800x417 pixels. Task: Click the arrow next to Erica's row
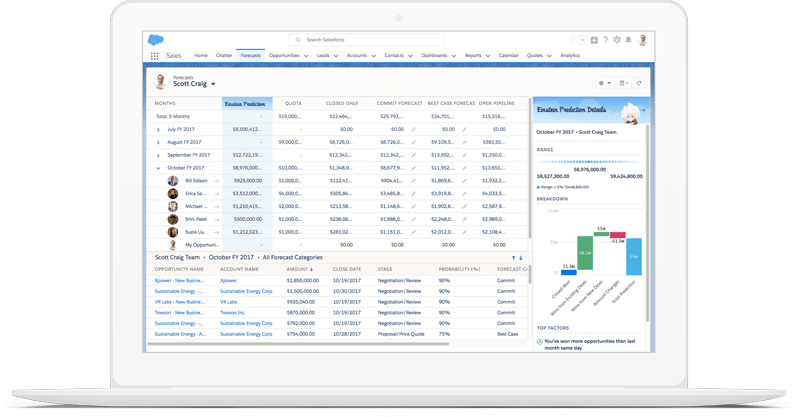tap(215, 193)
